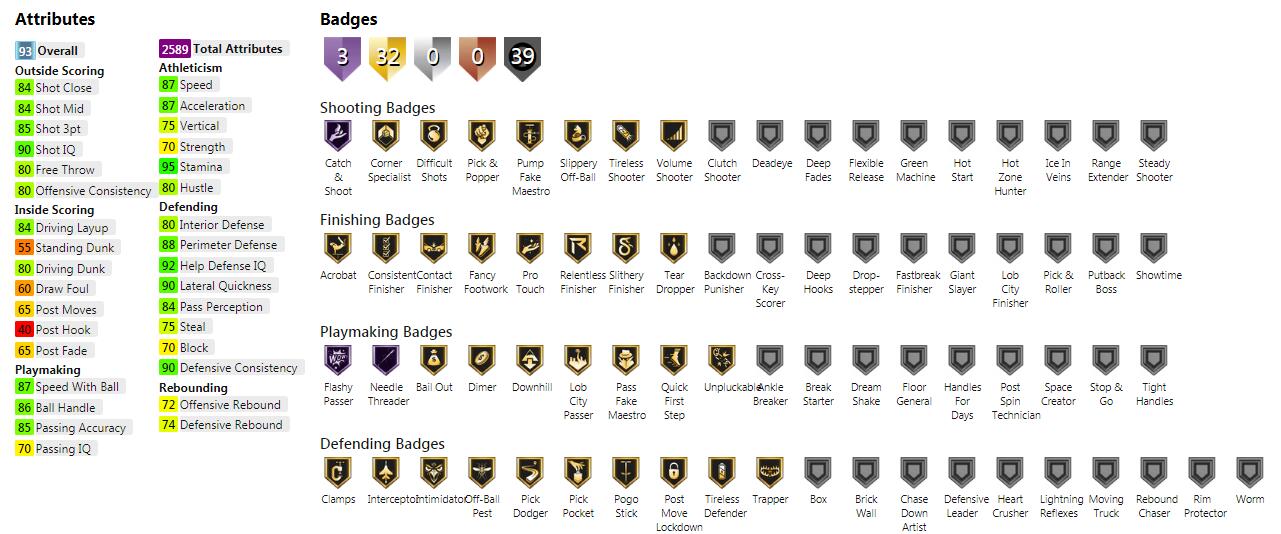Select the Pogo Stick defending badge
This screenshot has width=1281, height=534.
coord(626,471)
